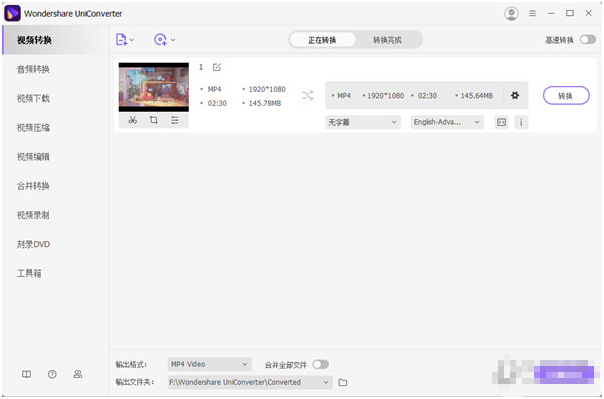This screenshot has width=604, height=399.
Task: Click the scissors trim icon
Action: pos(133,120)
